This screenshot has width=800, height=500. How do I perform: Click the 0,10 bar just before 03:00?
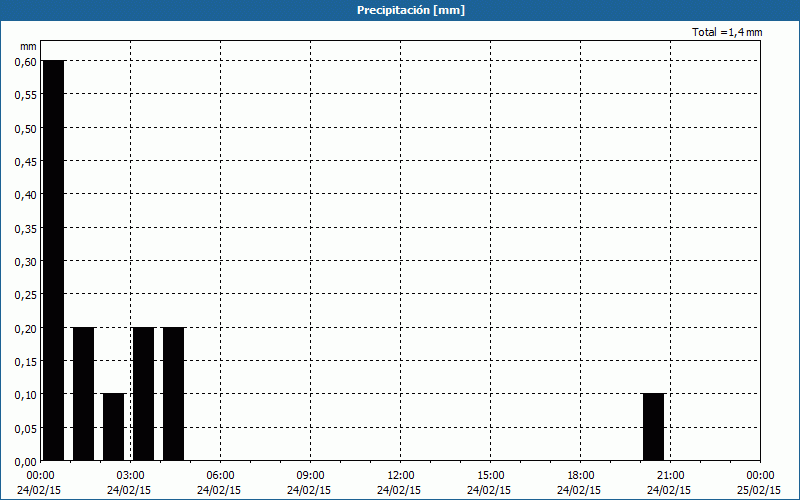point(113,427)
